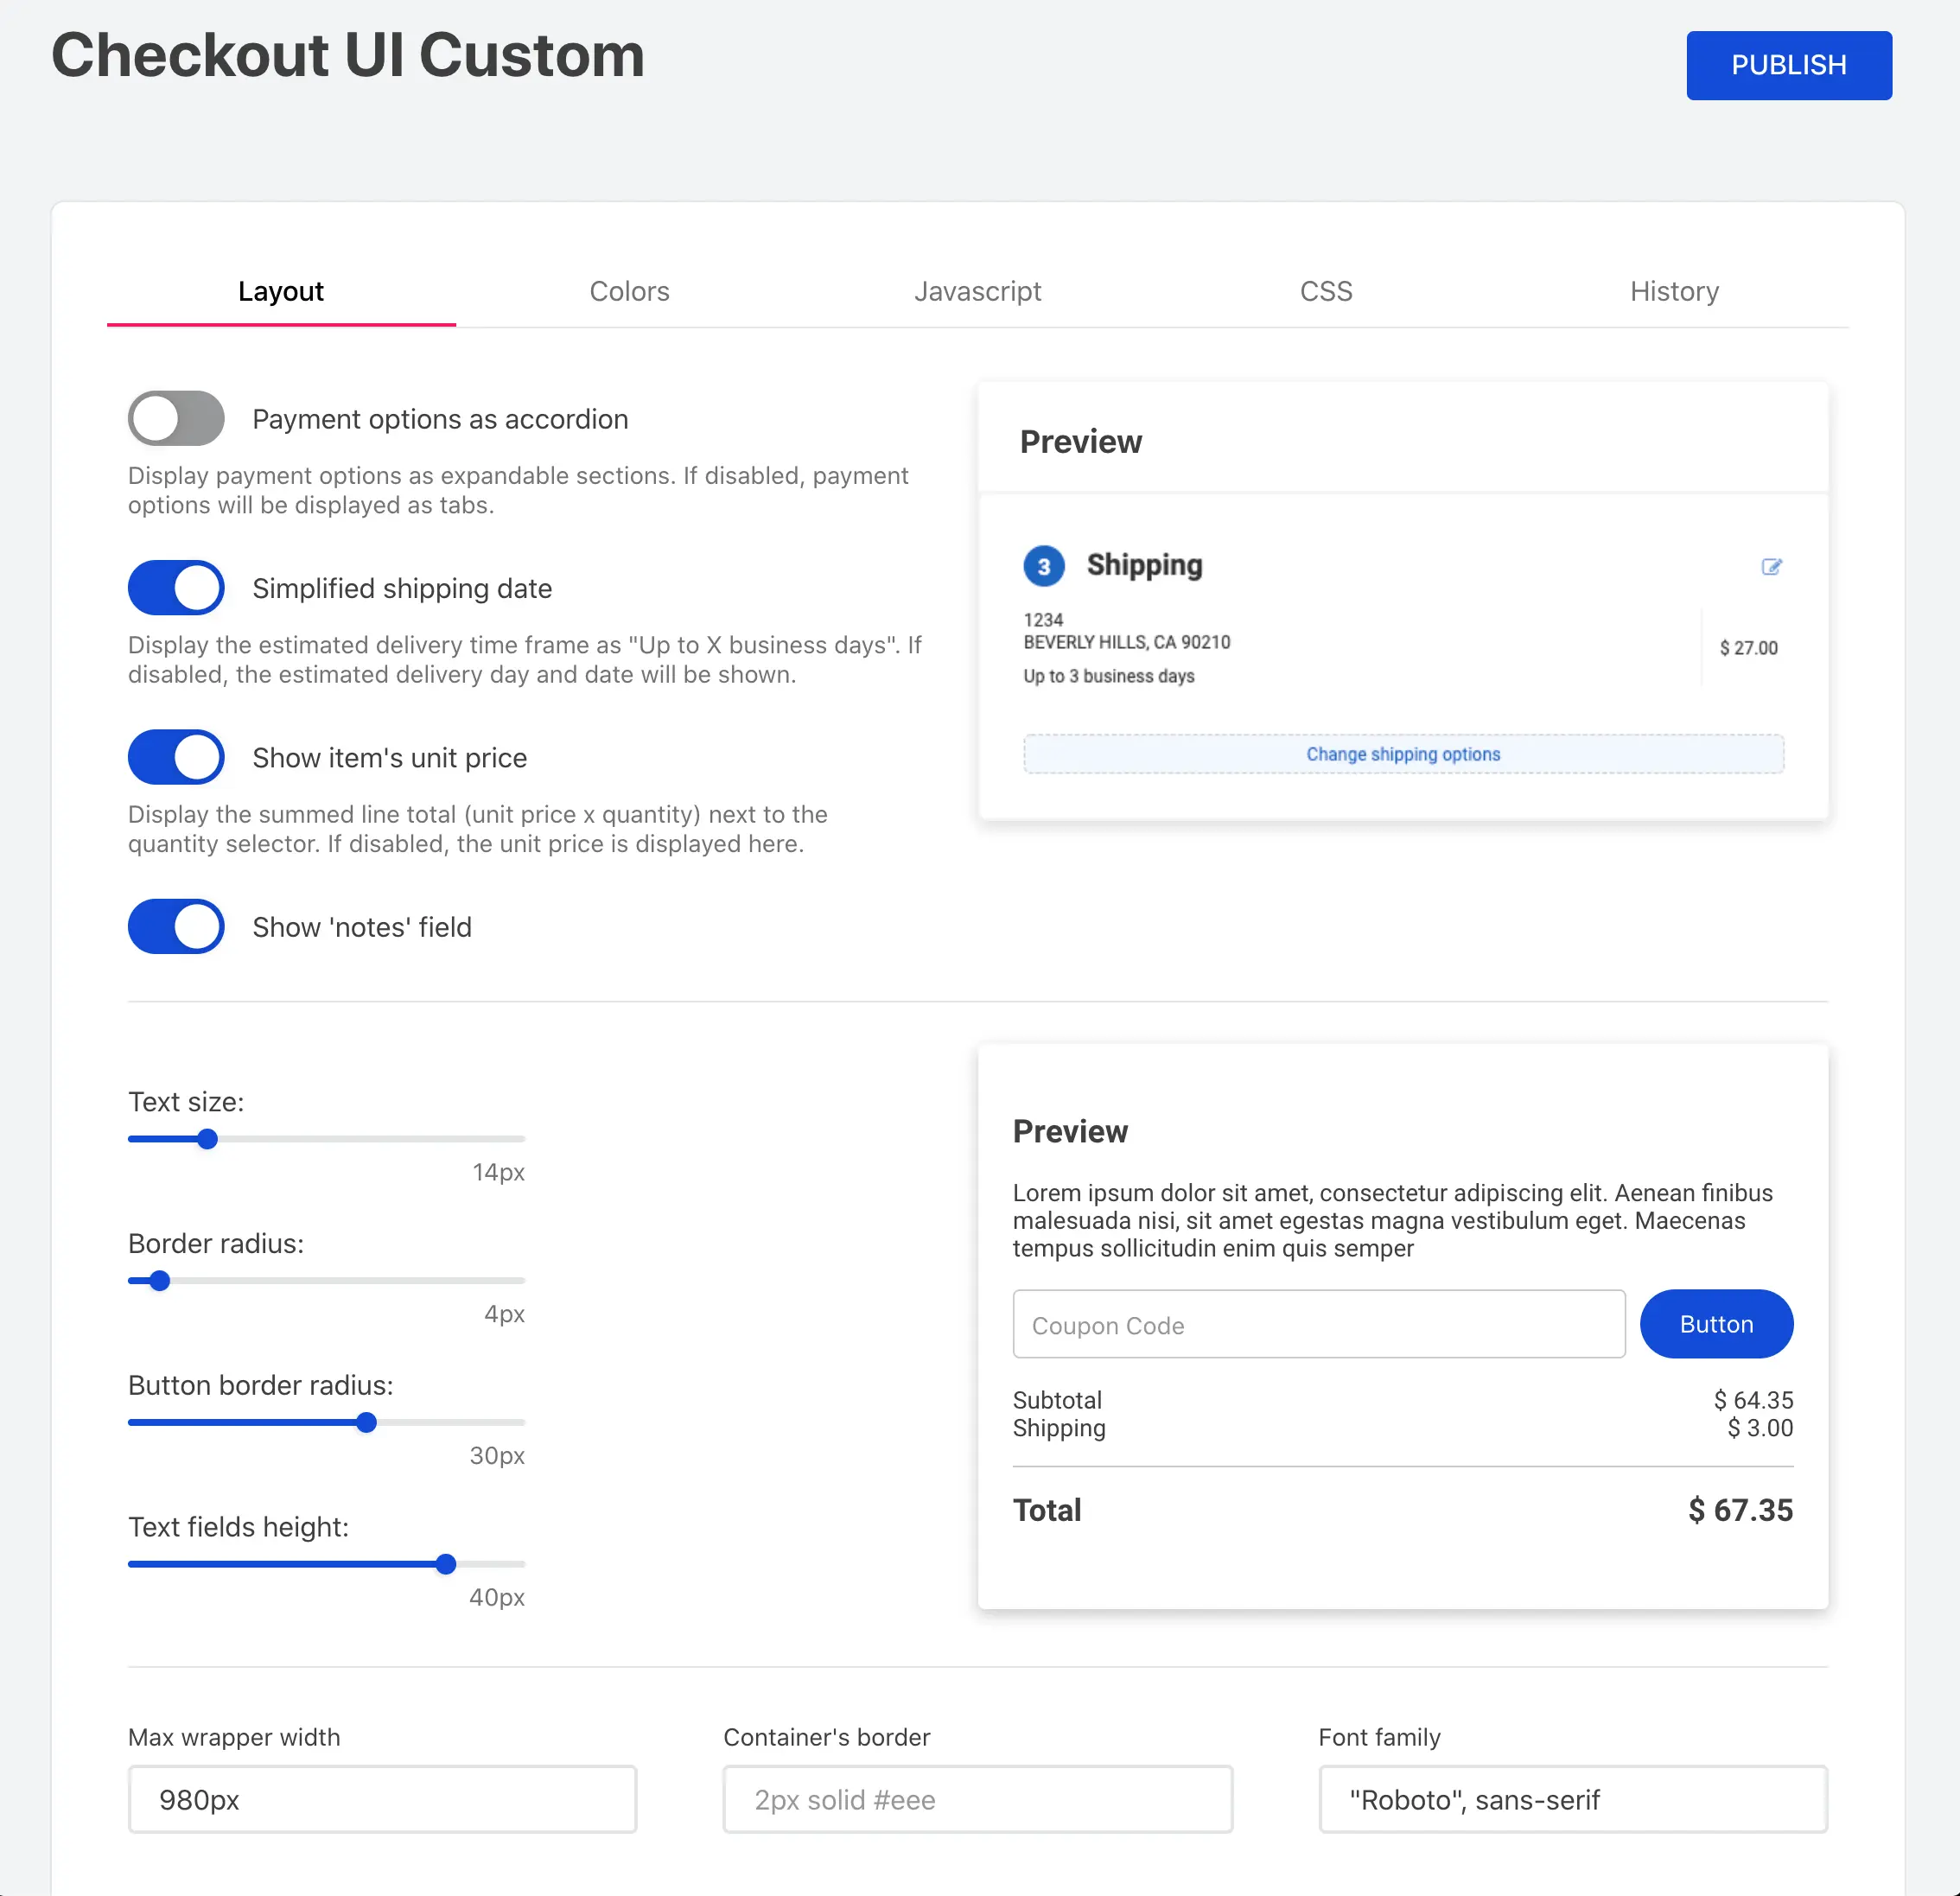
Task: Switch off Show 'notes' field toggle
Action: (x=176, y=927)
